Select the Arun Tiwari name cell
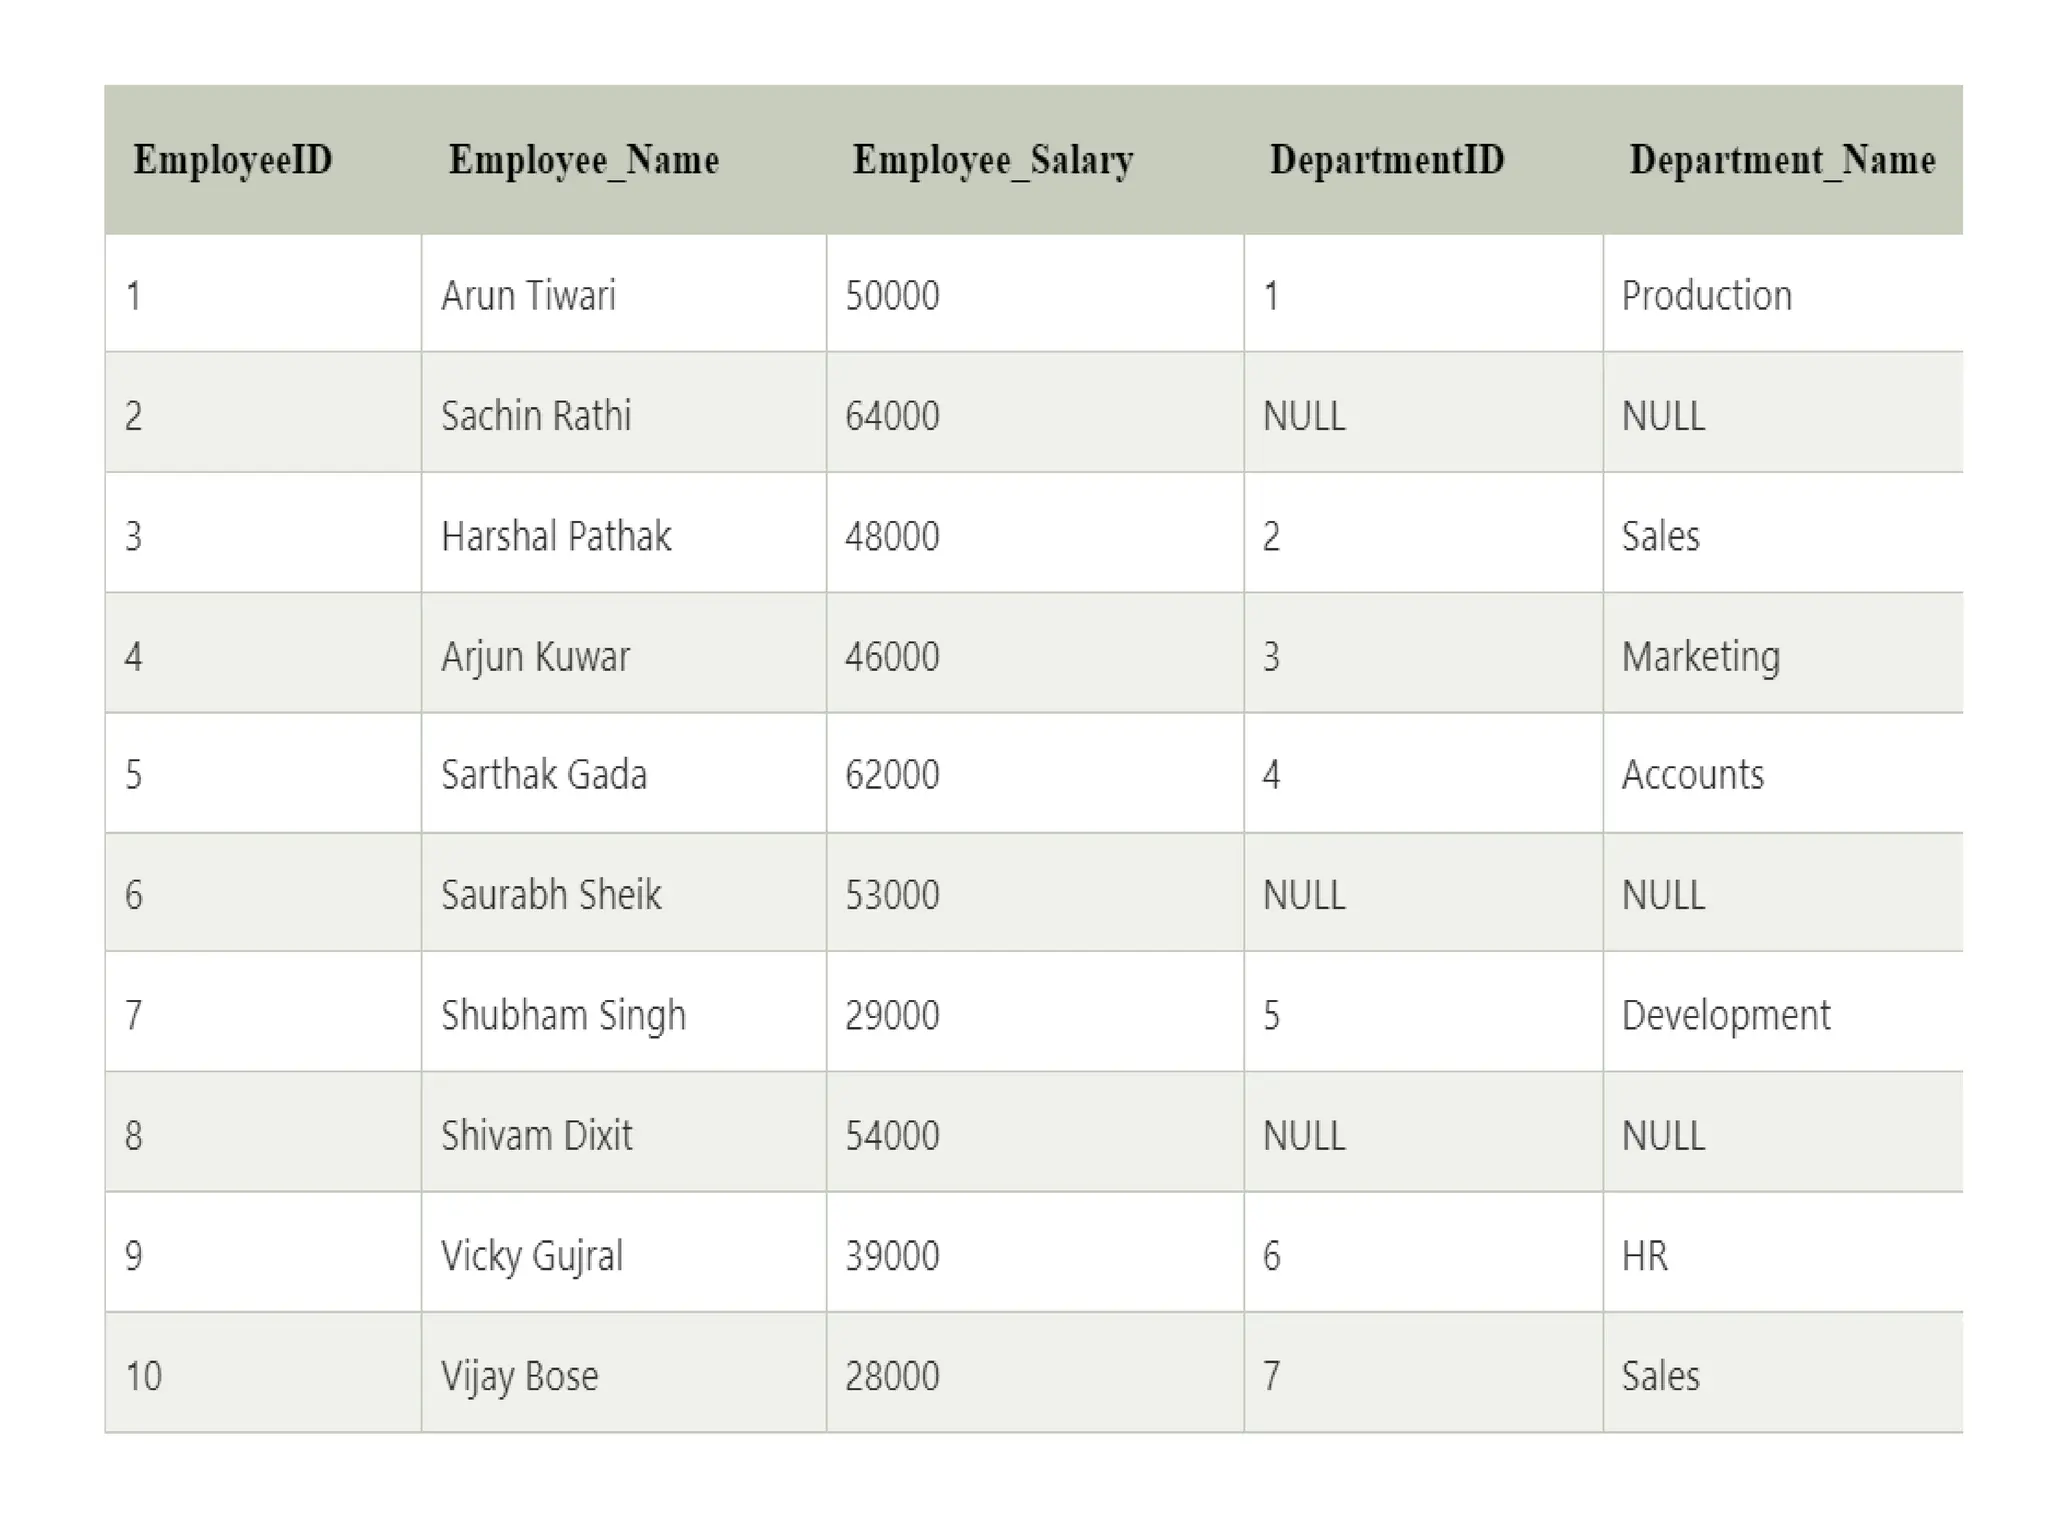Screen dimensions: 2048x1536 coord(528,296)
